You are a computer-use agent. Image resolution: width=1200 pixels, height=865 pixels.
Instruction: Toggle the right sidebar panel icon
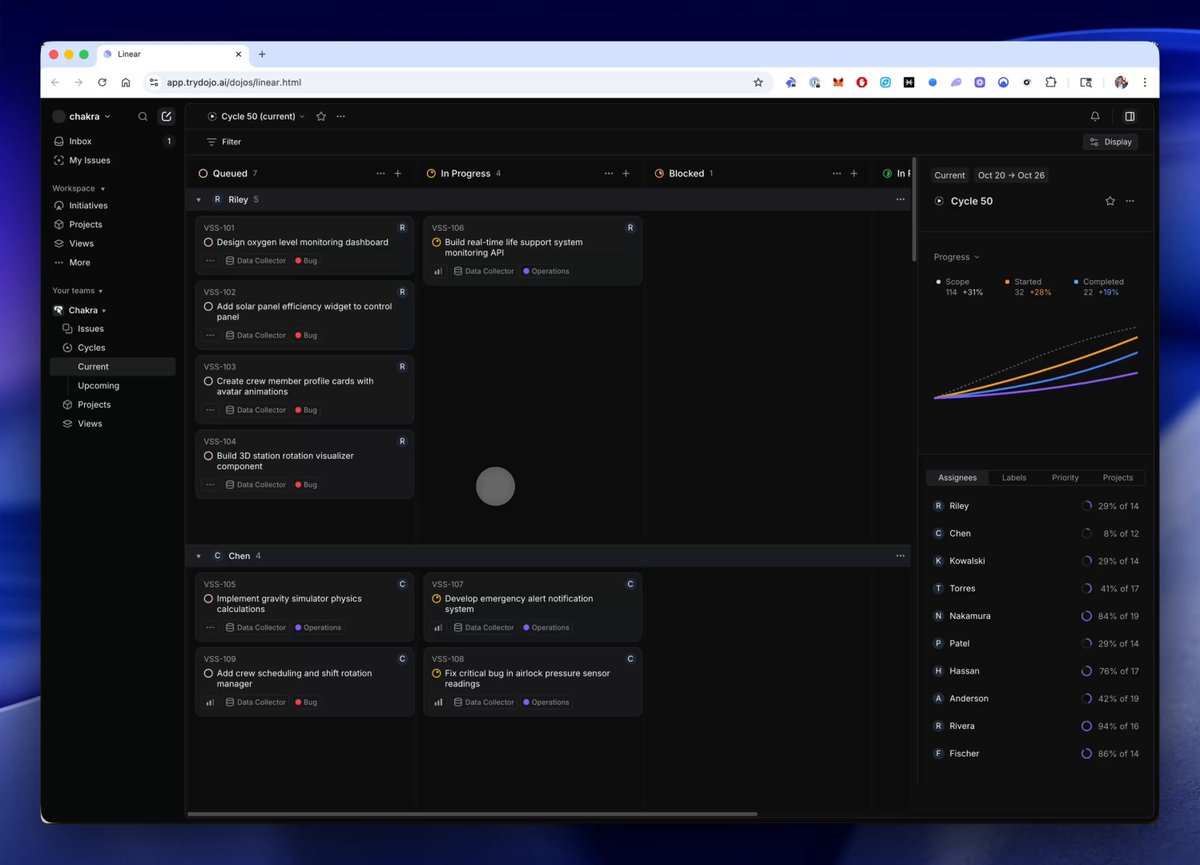click(x=1130, y=117)
